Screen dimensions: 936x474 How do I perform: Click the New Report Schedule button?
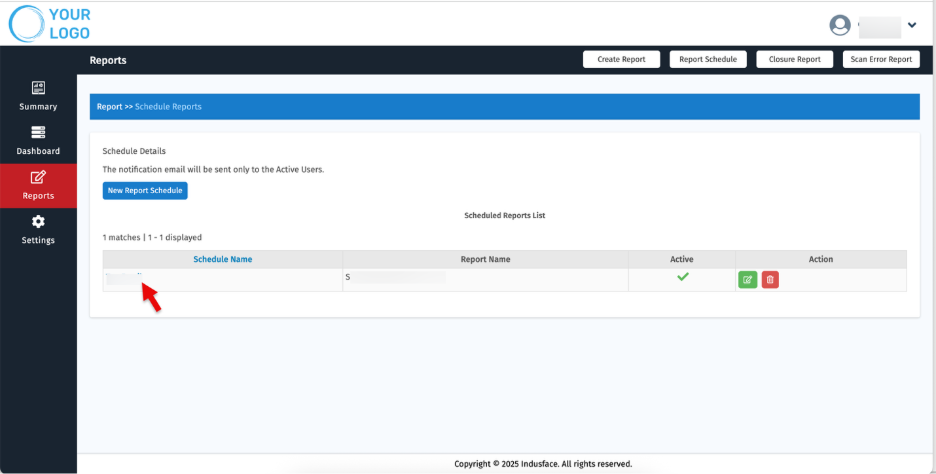(x=145, y=190)
